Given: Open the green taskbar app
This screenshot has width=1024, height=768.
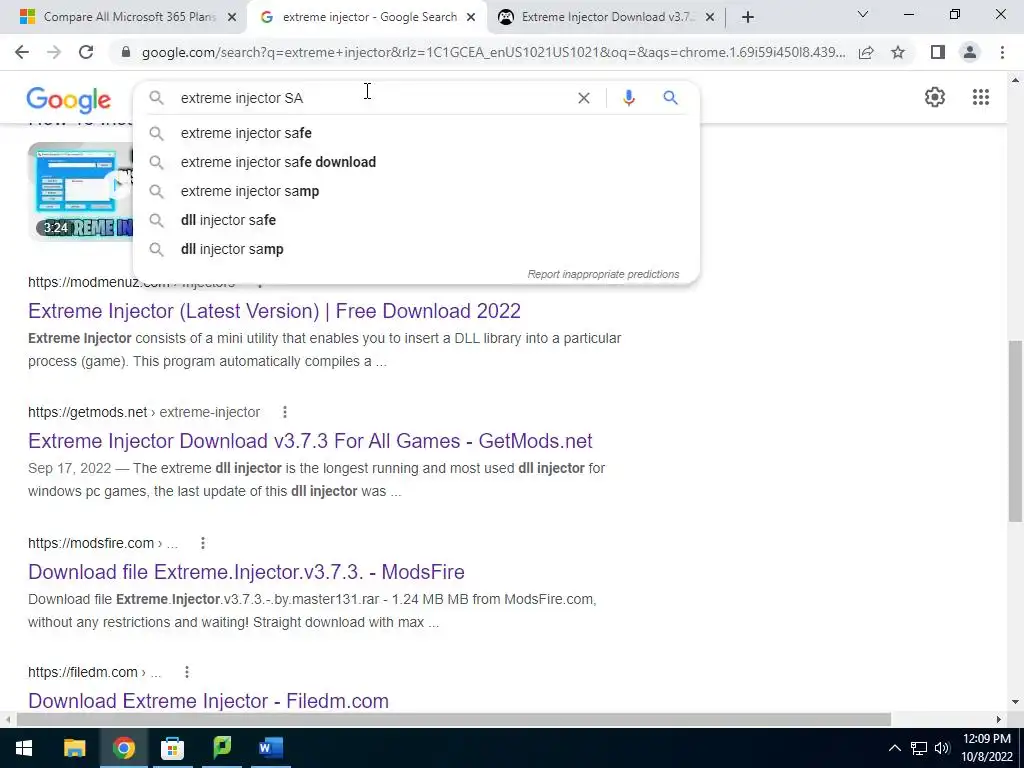Looking at the screenshot, I should pos(222,748).
